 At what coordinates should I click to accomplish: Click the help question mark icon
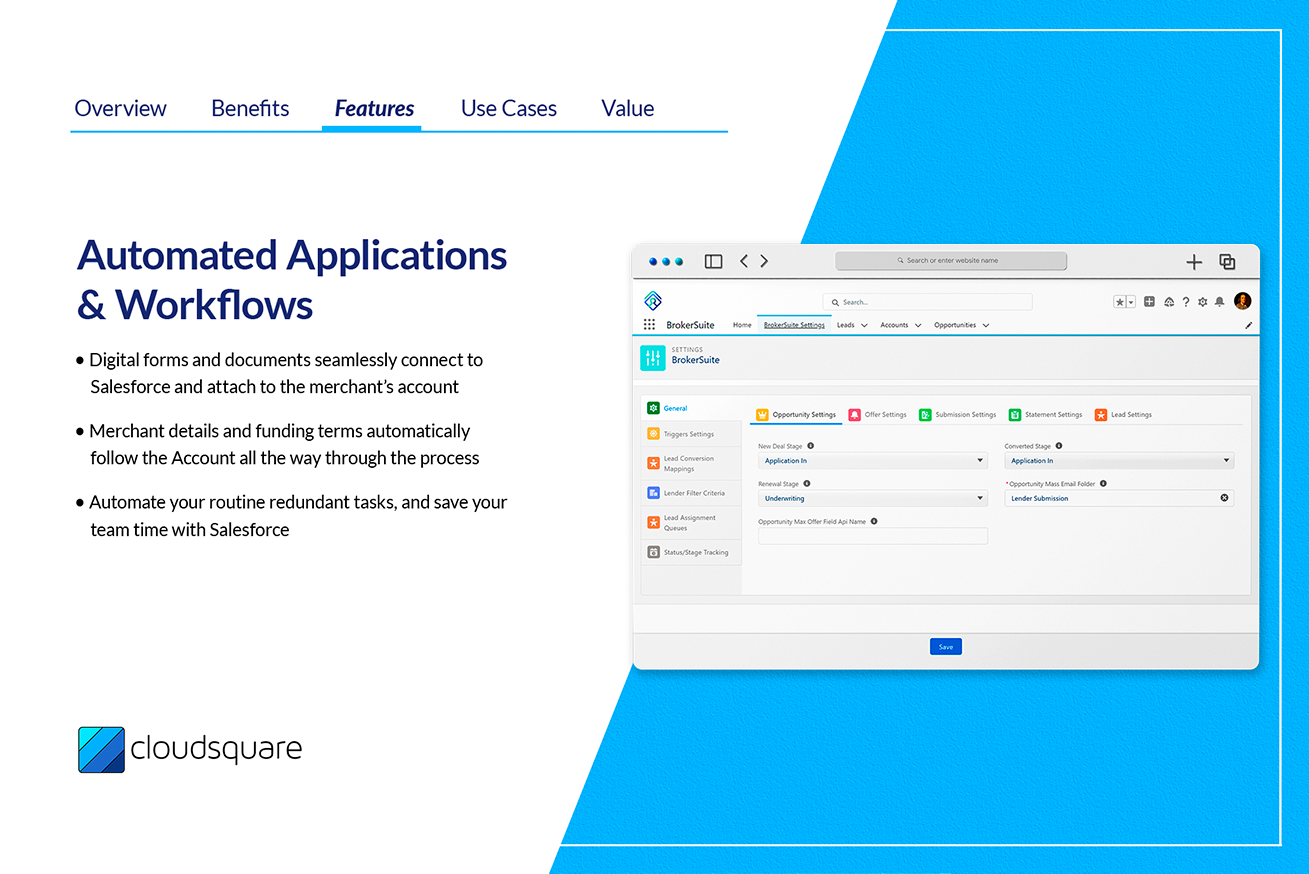[1186, 301]
